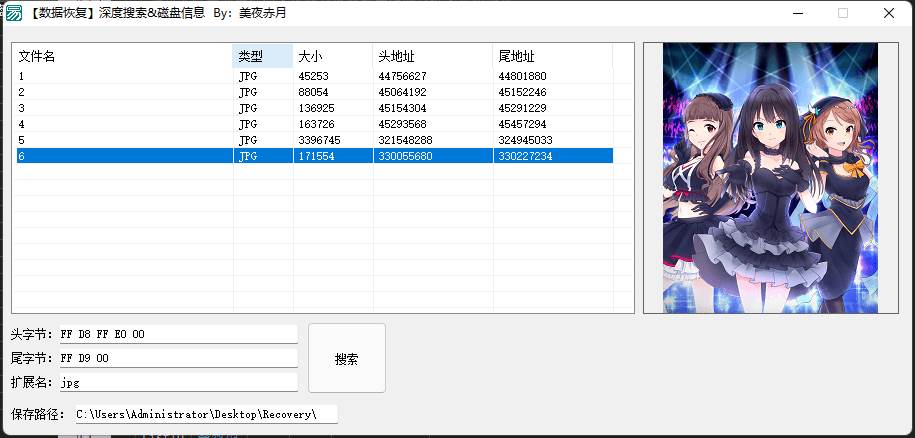This screenshot has height=438, width=915.
Task: Click head address 45154304
Action: coord(402,108)
